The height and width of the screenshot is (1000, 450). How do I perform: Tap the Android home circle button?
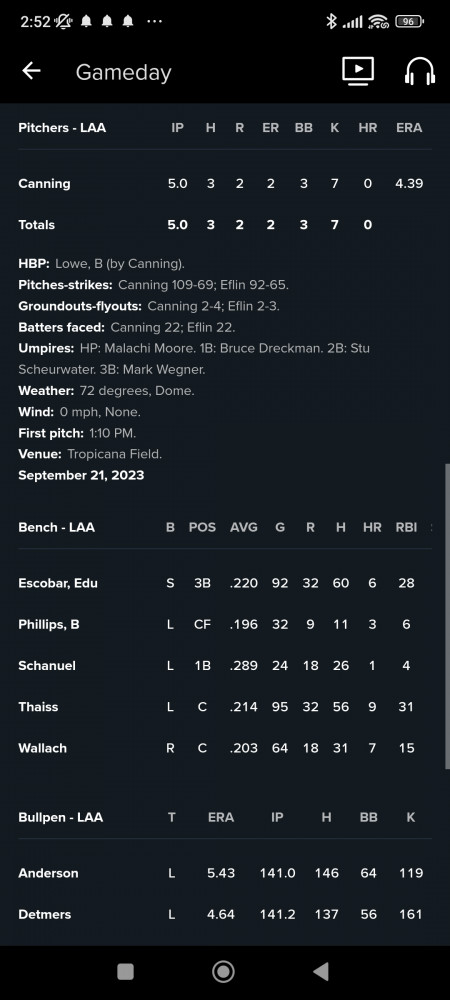pyautogui.click(x=223, y=971)
